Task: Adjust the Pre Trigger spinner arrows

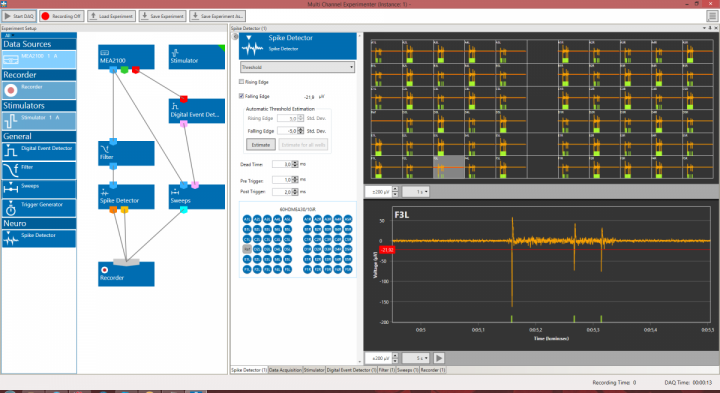Action: coord(295,180)
